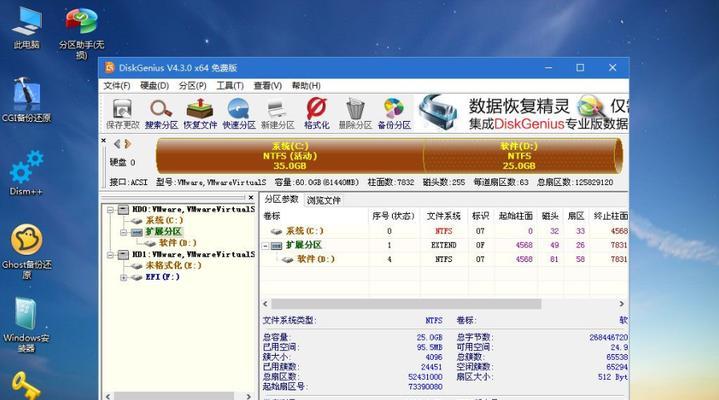Select 未格式化(E:) in left tree
The image size is (719, 400).
[173, 266]
